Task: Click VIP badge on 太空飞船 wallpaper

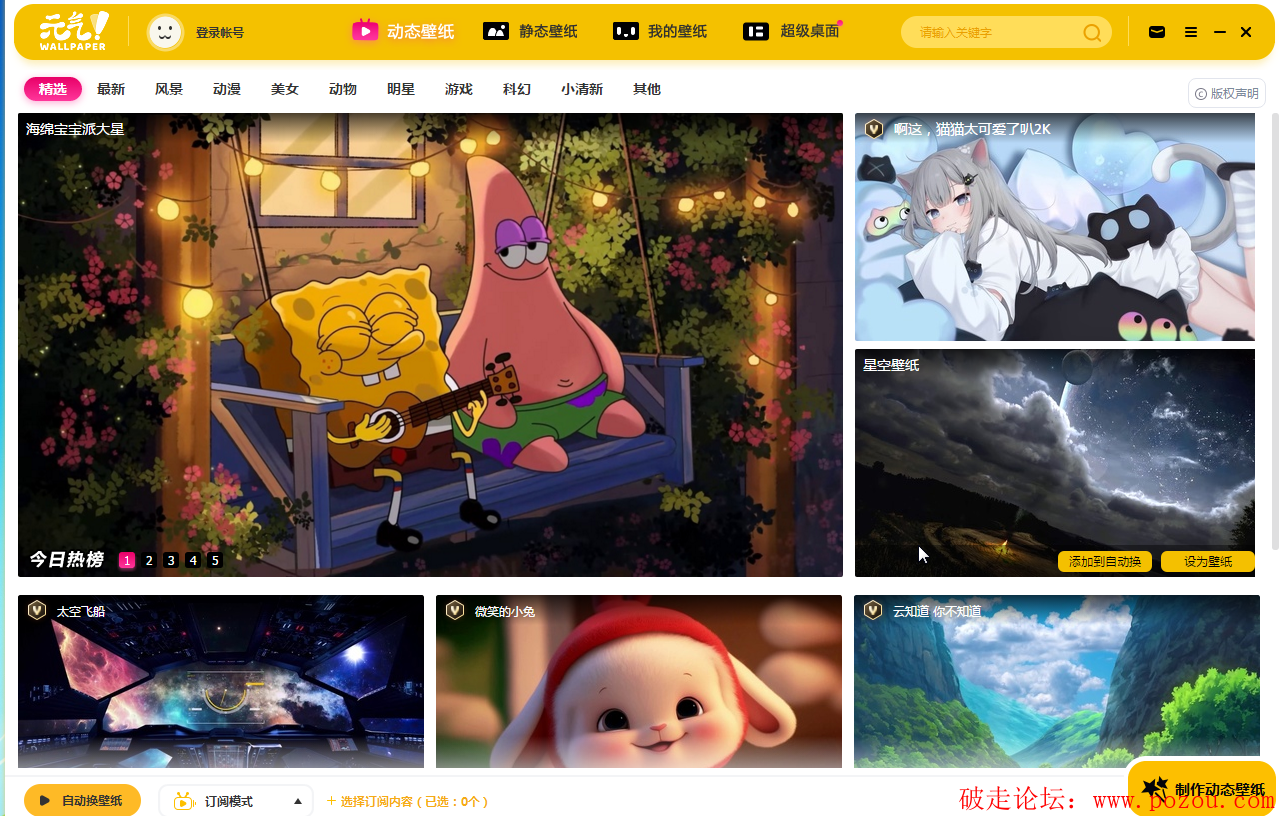Action: pyautogui.click(x=37, y=611)
